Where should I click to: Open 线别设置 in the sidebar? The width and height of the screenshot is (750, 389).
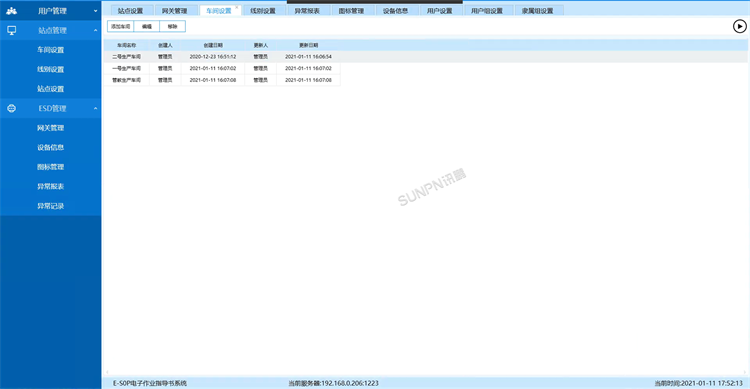[51, 69]
